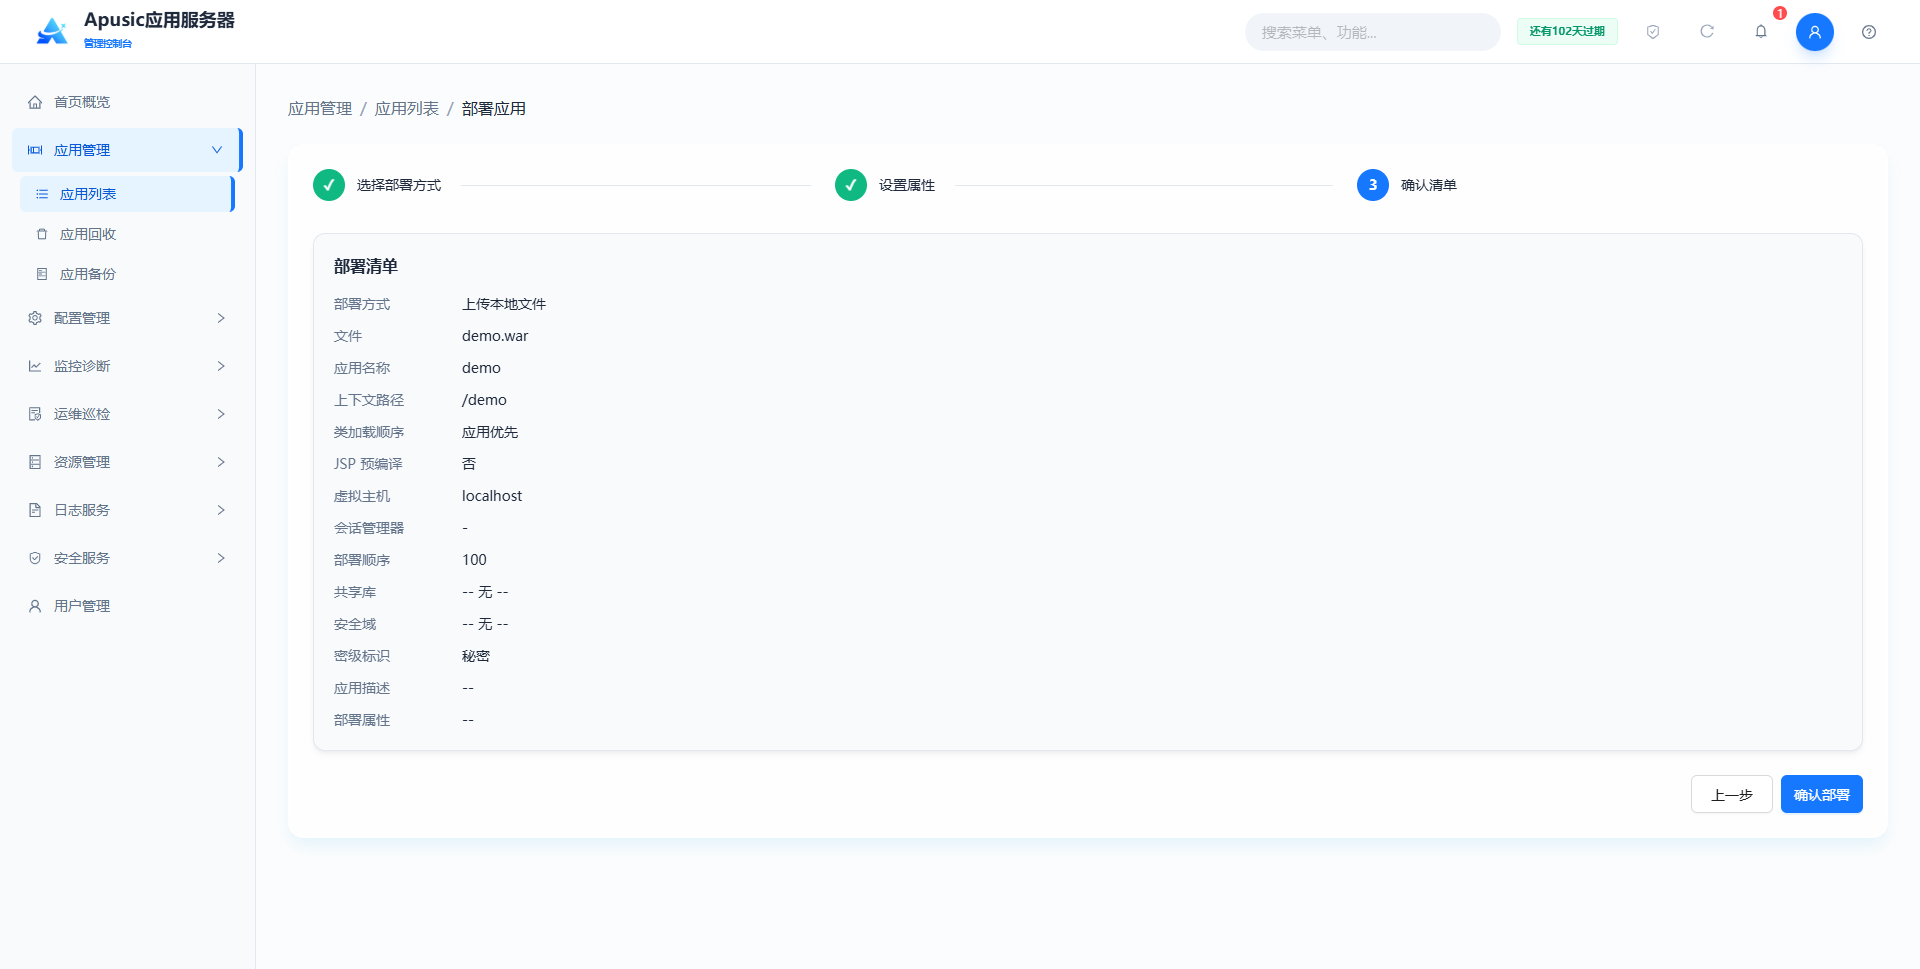Click the 上一步 button
Image resolution: width=1920 pixels, height=969 pixels.
(x=1731, y=794)
